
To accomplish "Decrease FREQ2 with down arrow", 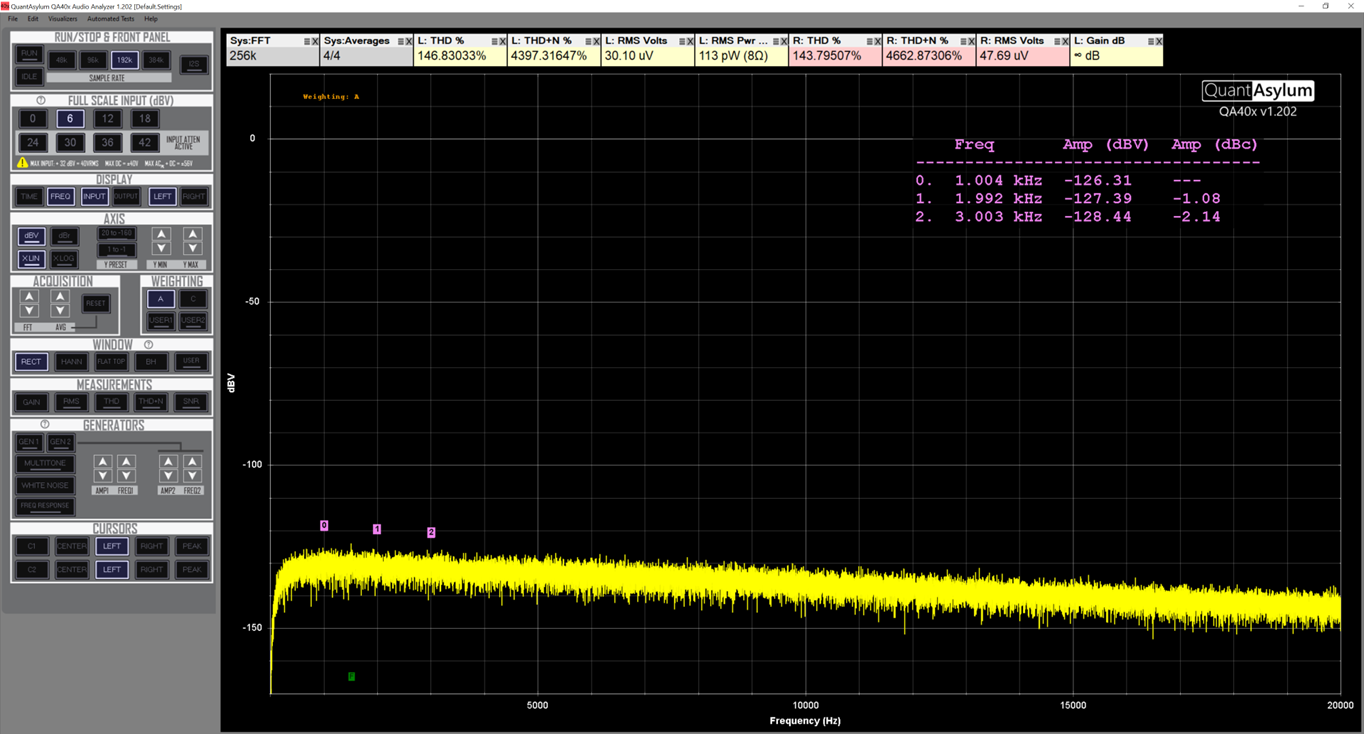I will point(192,476).
